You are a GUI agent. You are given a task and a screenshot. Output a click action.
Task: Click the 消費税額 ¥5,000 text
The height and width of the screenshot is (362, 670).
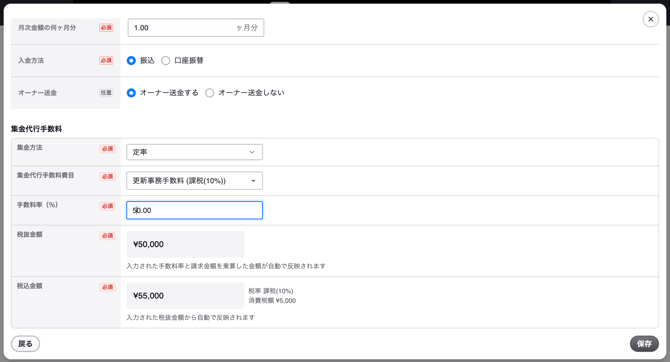272,300
